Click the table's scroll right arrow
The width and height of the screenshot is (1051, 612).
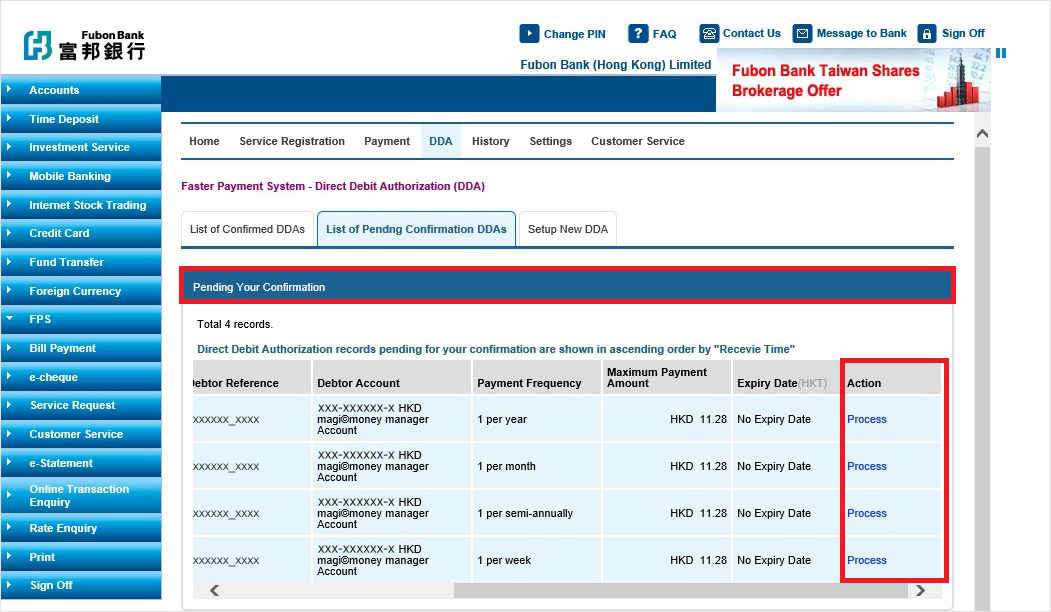tap(920, 591)
